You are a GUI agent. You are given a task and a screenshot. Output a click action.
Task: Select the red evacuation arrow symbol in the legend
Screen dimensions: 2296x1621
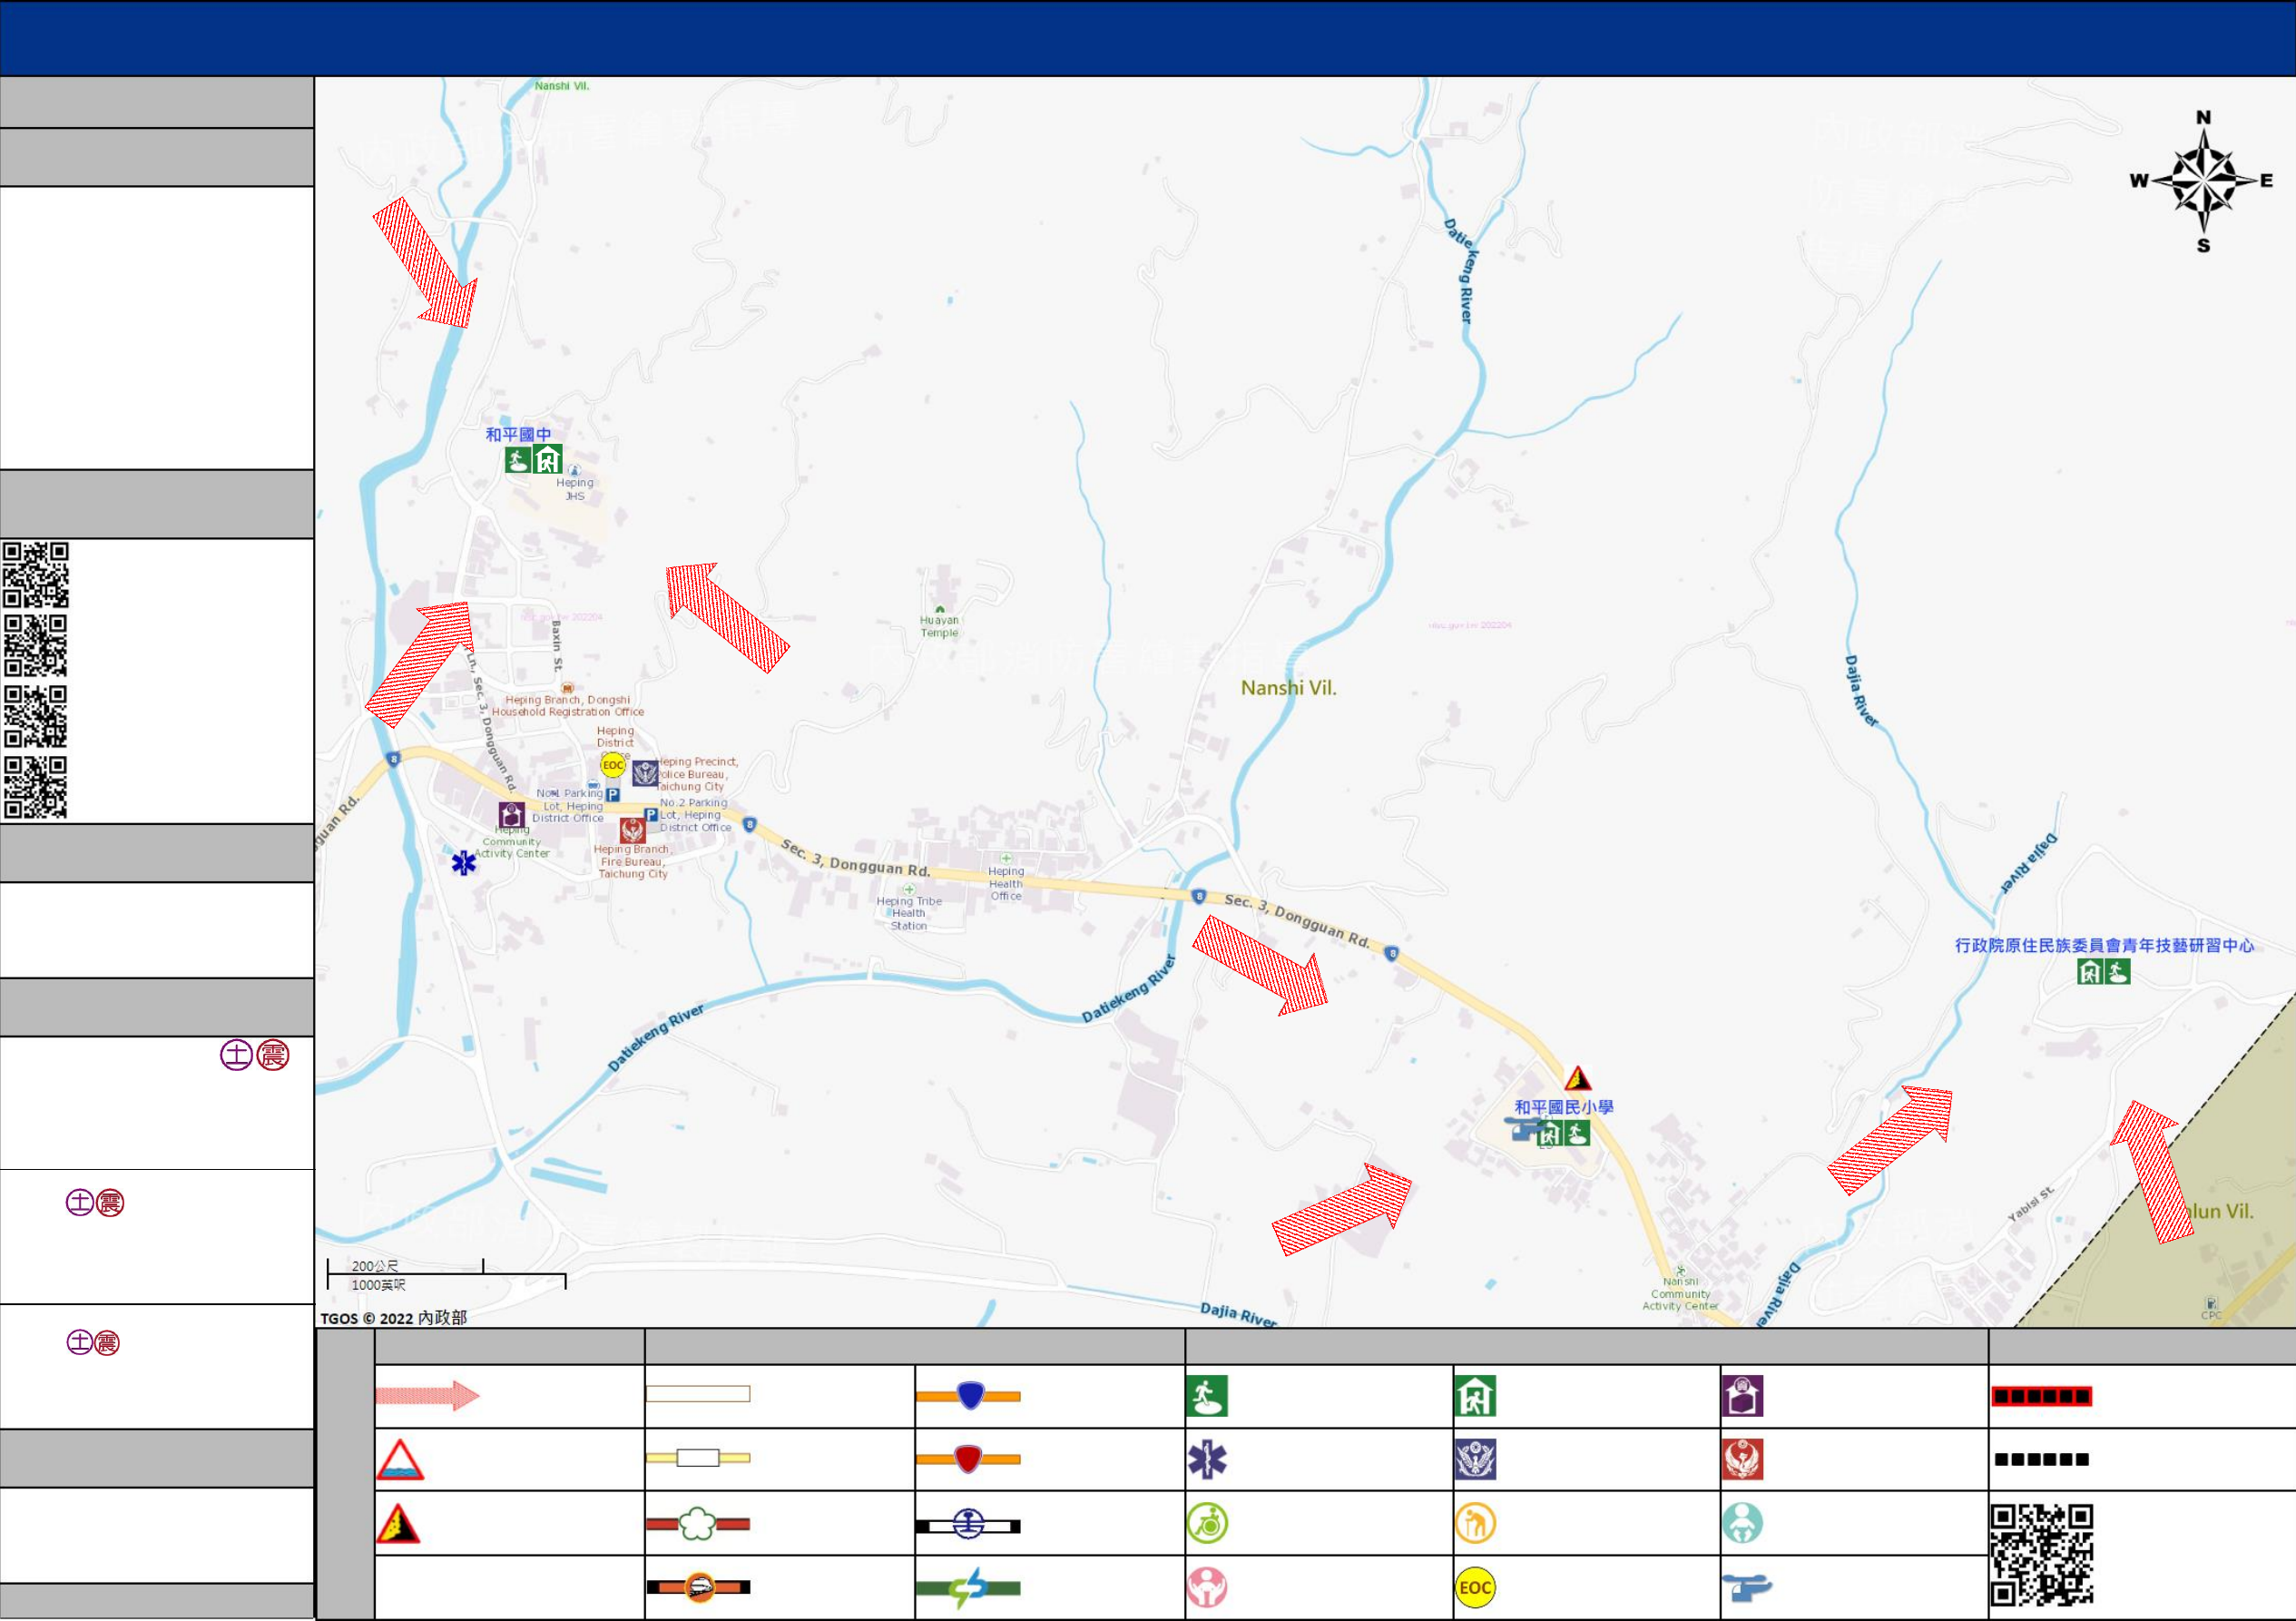pos(427,1395)
